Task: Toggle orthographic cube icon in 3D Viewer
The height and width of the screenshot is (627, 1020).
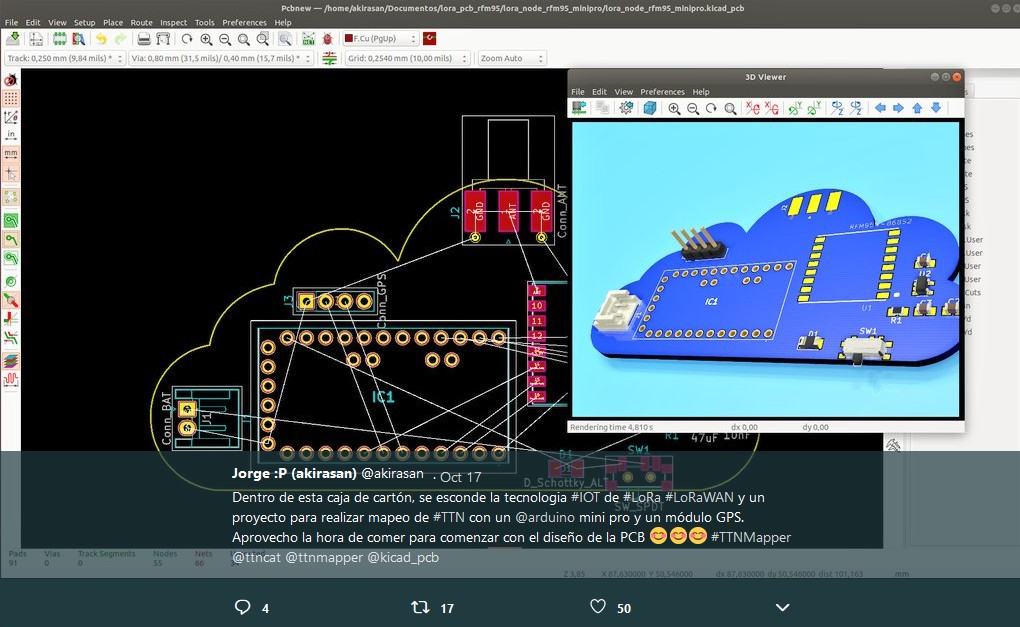Action: 649,108
